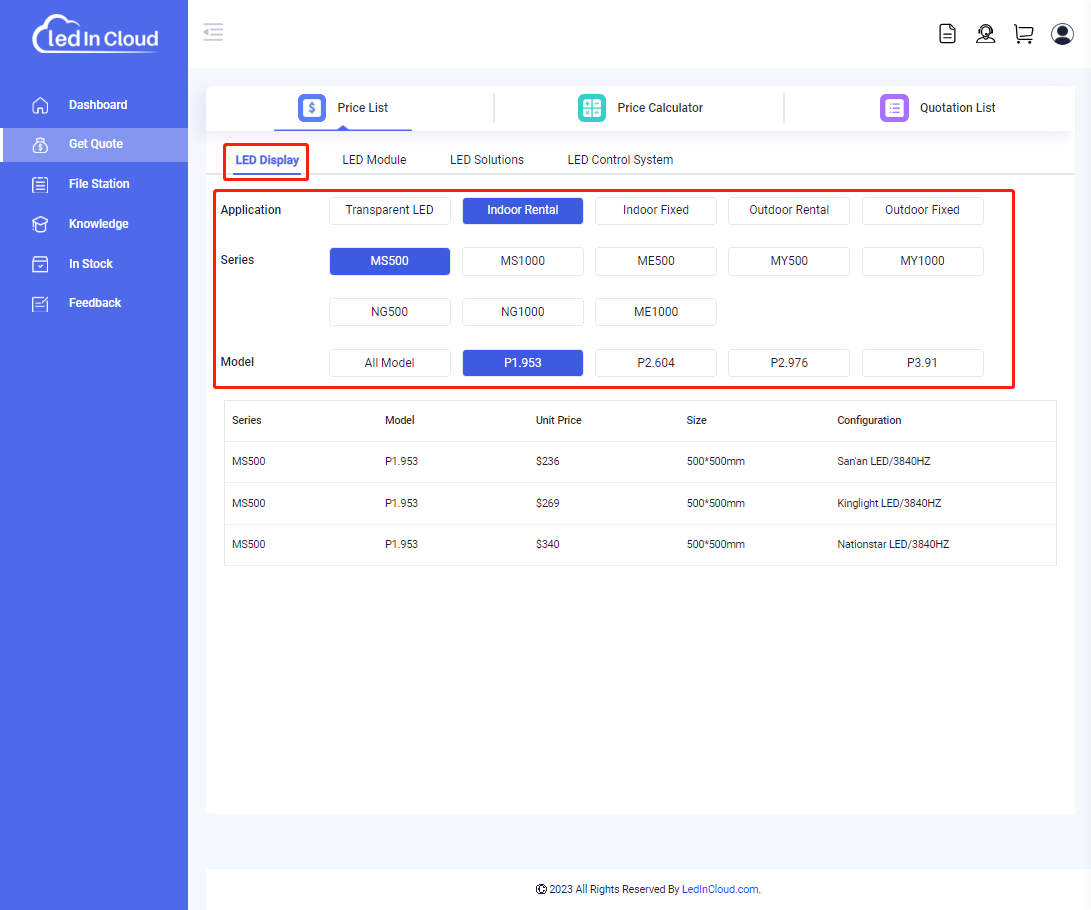This screenshot has width=1091, height=910.
Task: Select the MS1000 series option
Action: (522, 262)
